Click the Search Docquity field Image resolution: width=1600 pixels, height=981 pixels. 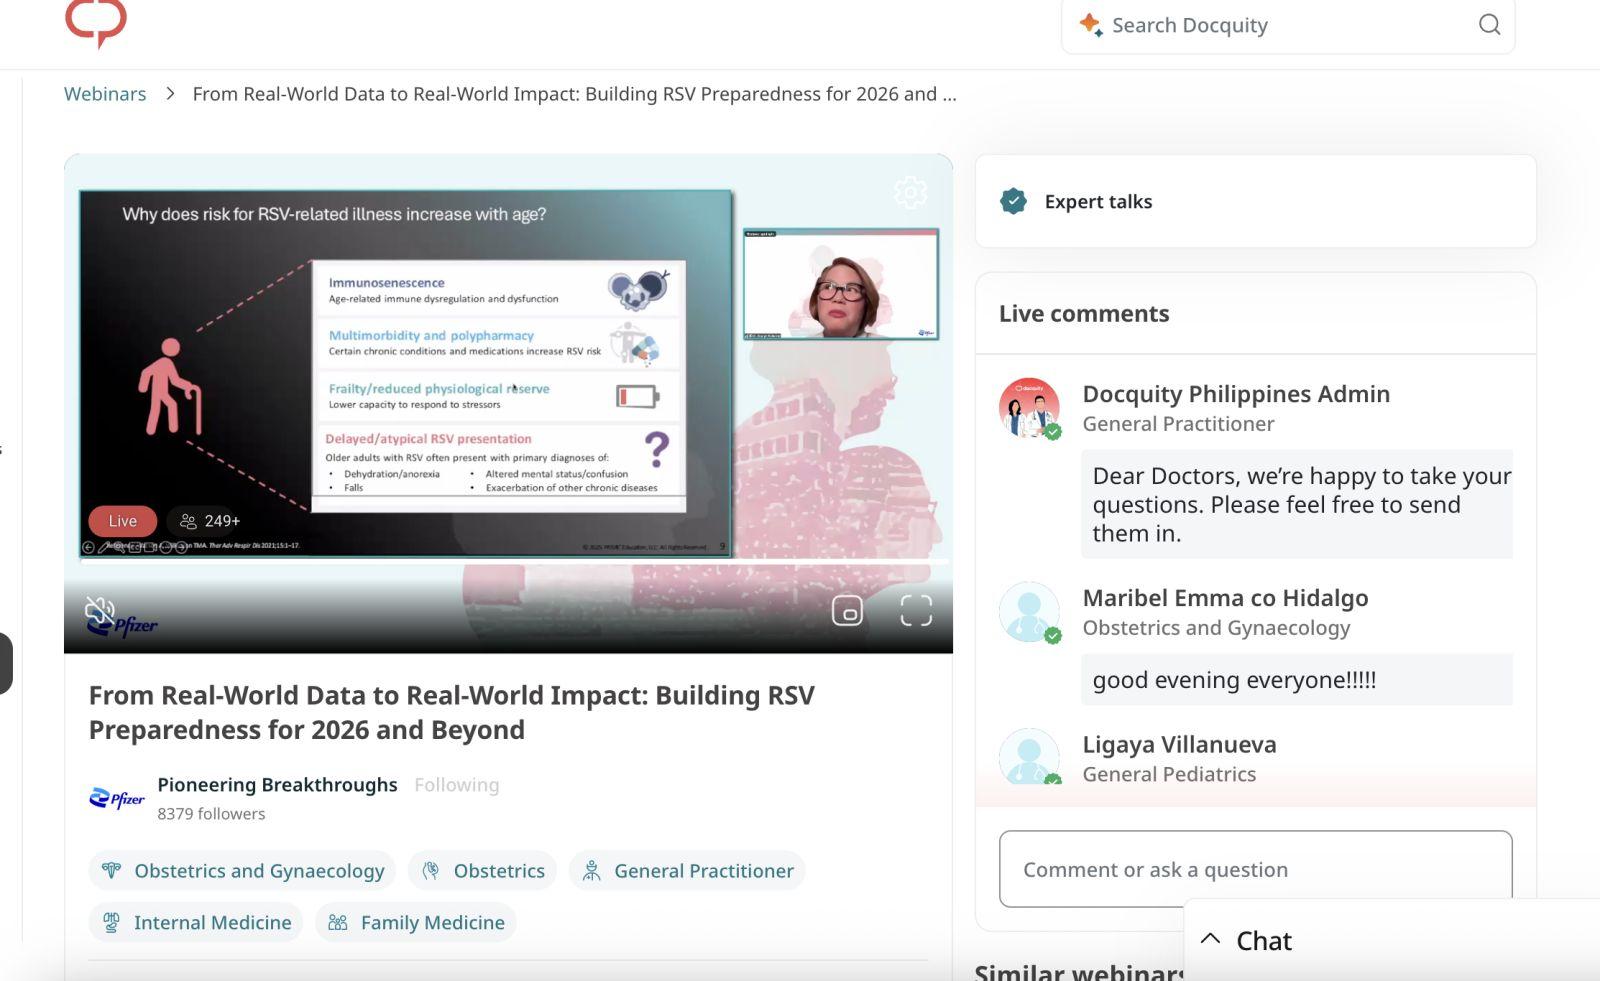coord(1288,25)
